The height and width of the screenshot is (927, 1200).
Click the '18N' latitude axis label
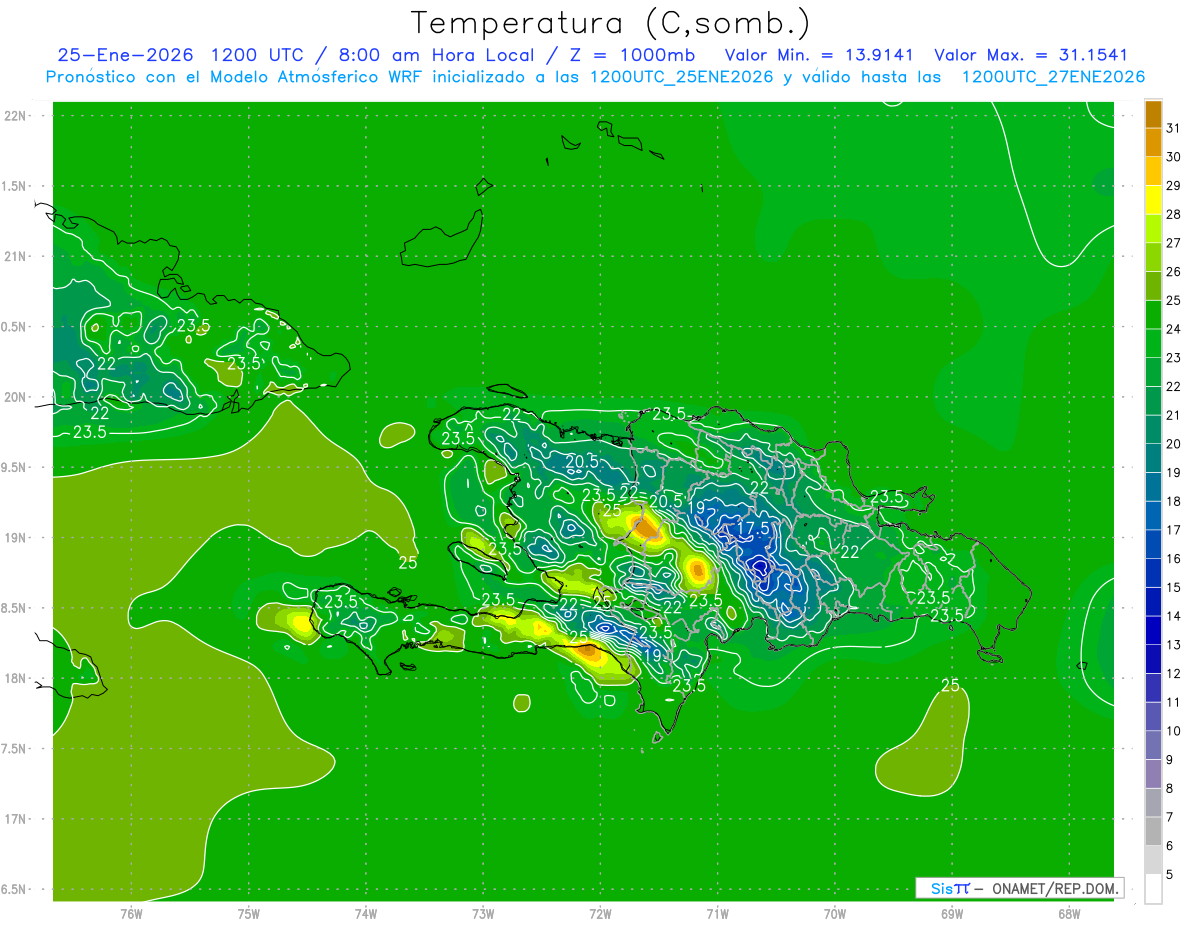[x=17, y=679]
